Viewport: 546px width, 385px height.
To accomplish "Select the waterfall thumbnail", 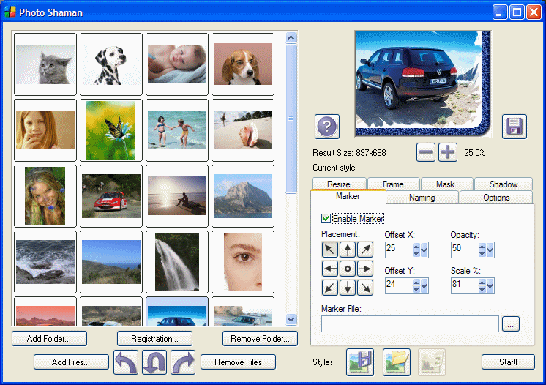I will pyautogui.click(x=177, y=262).
